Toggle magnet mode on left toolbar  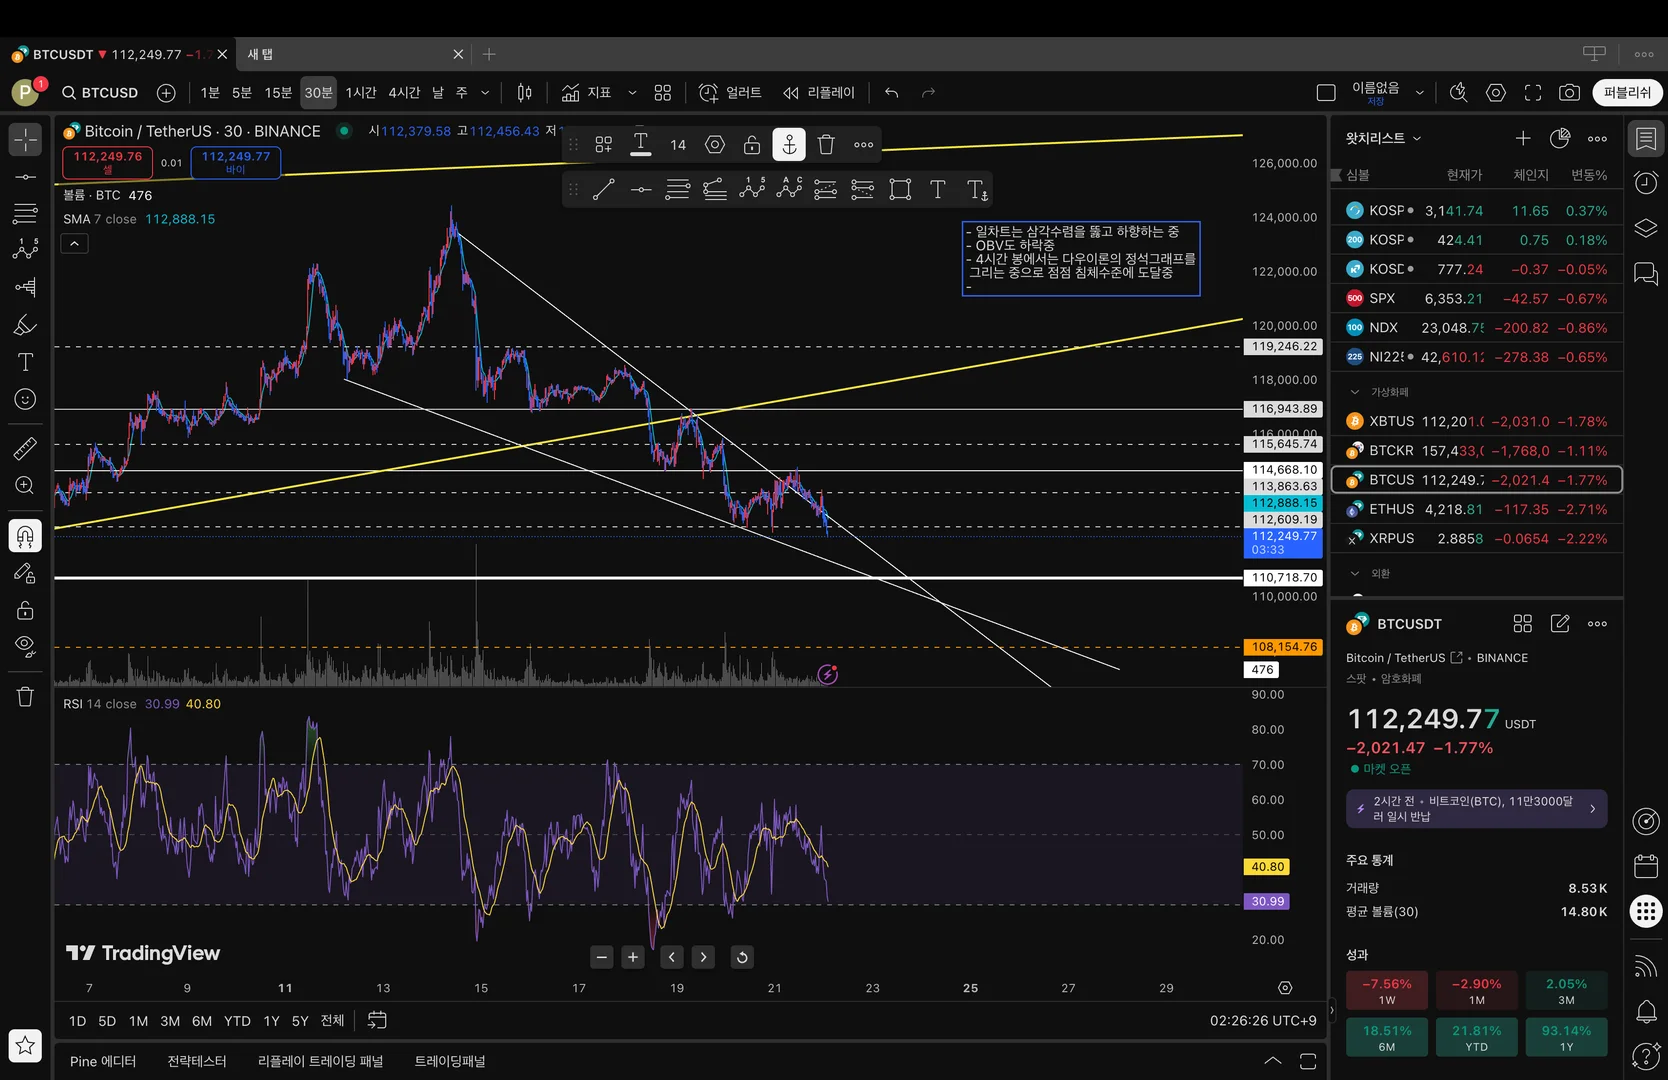pos(25,536)
